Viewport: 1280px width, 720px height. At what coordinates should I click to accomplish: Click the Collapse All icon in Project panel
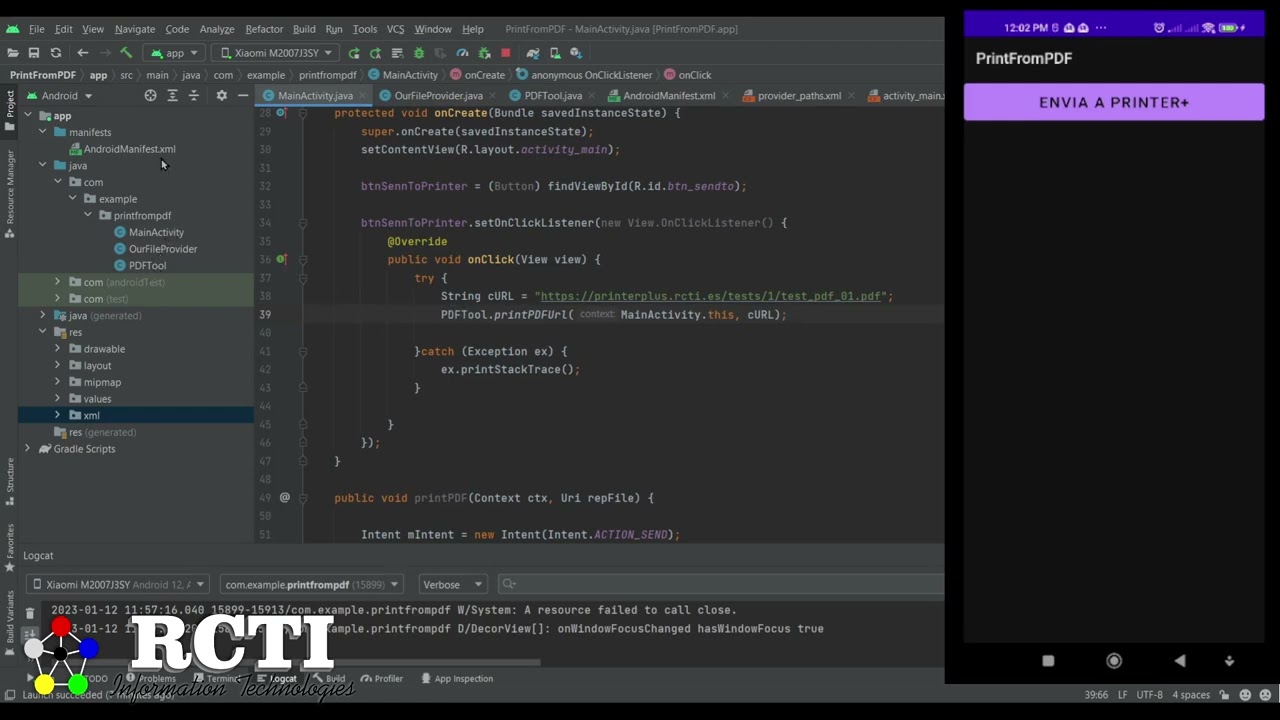point(194,96)
